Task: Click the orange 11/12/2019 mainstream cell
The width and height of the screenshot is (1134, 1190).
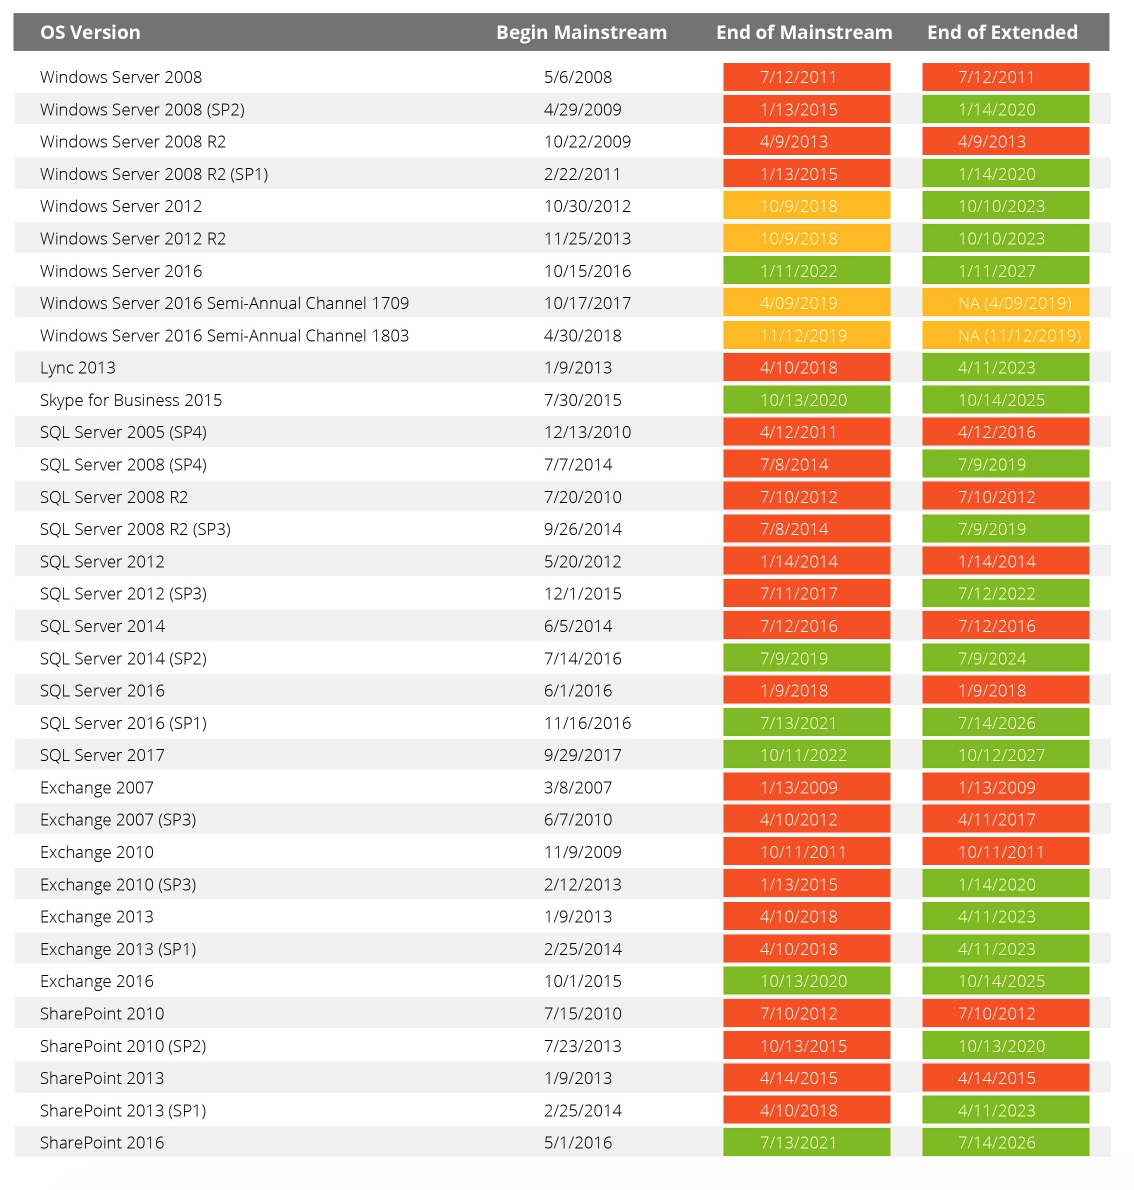Action: pyautogui.click(x=806, y=336)
